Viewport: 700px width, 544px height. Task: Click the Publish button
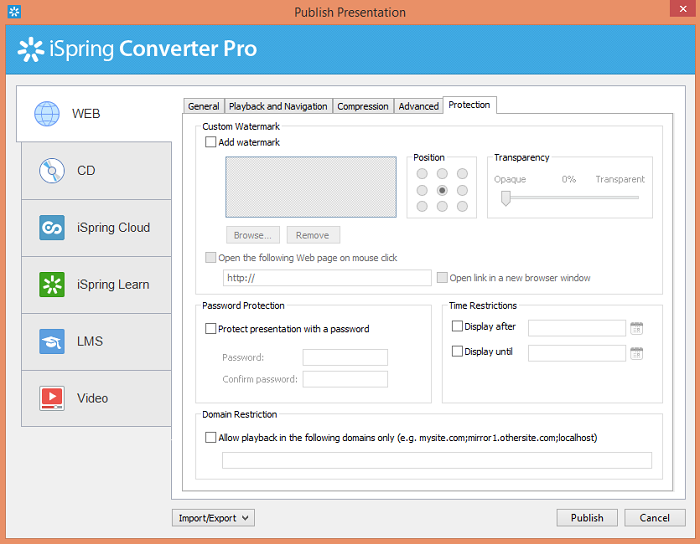pos(587,518)
